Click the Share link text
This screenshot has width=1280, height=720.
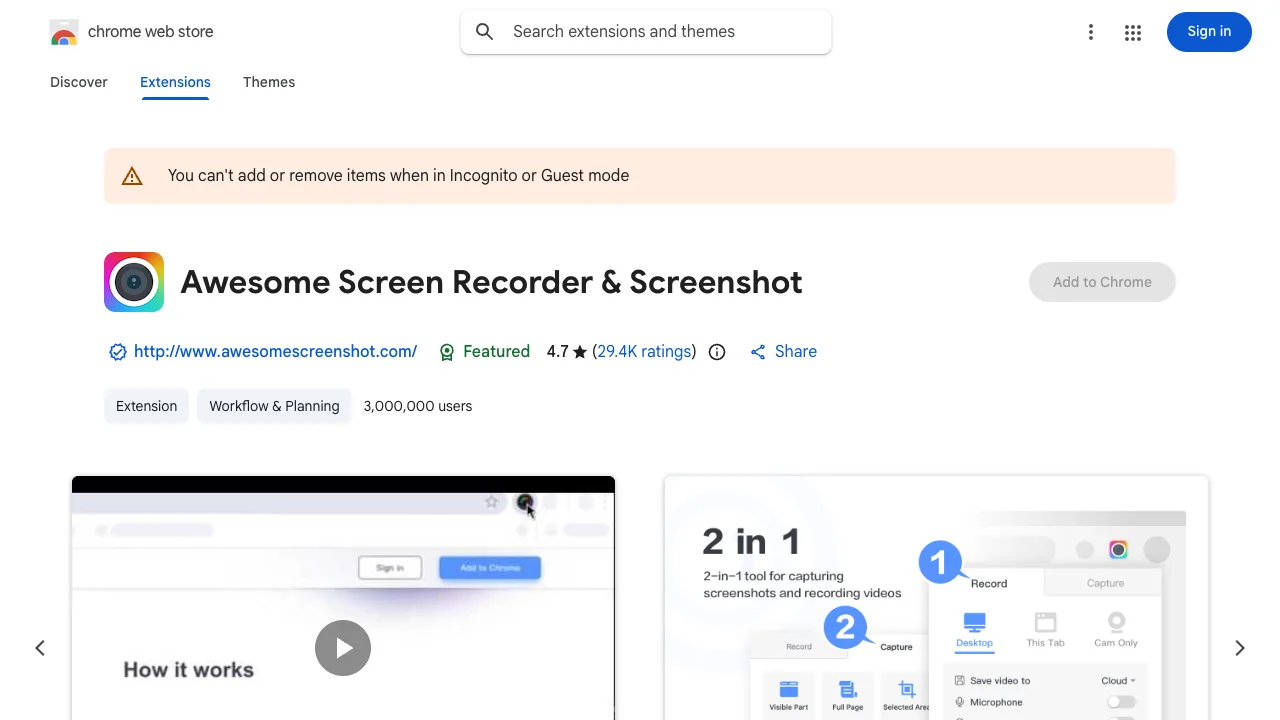click(796, 352)
